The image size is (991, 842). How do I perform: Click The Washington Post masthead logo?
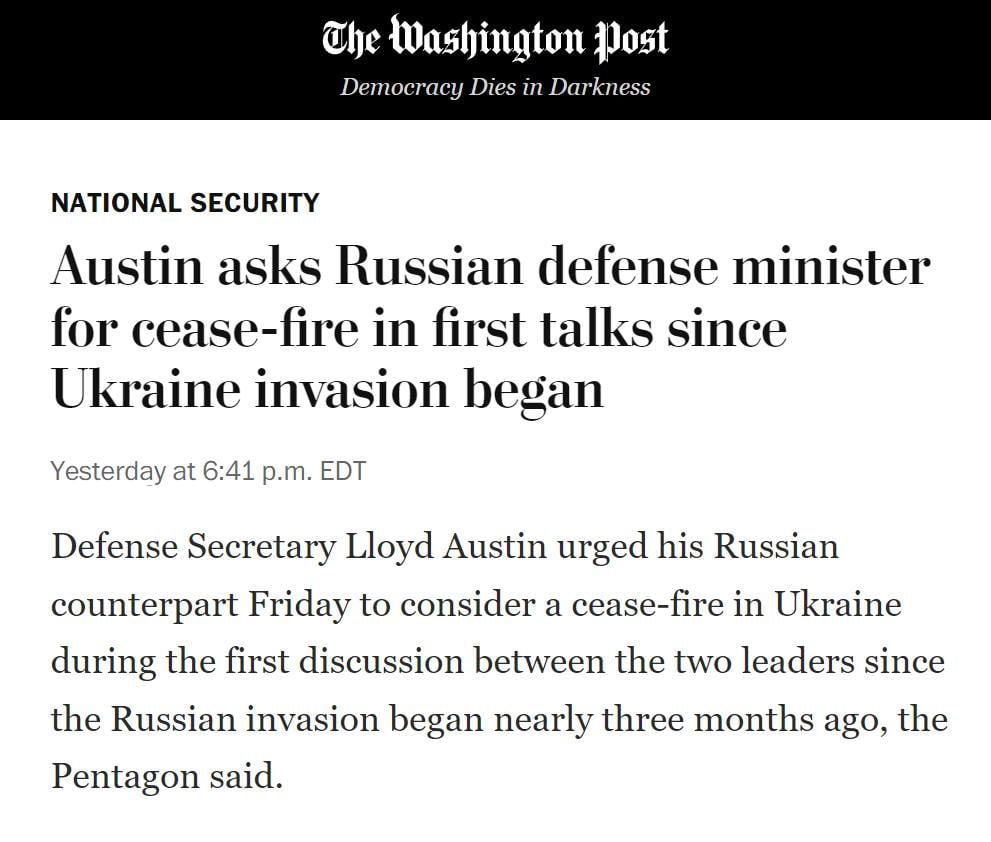[495, 38]
